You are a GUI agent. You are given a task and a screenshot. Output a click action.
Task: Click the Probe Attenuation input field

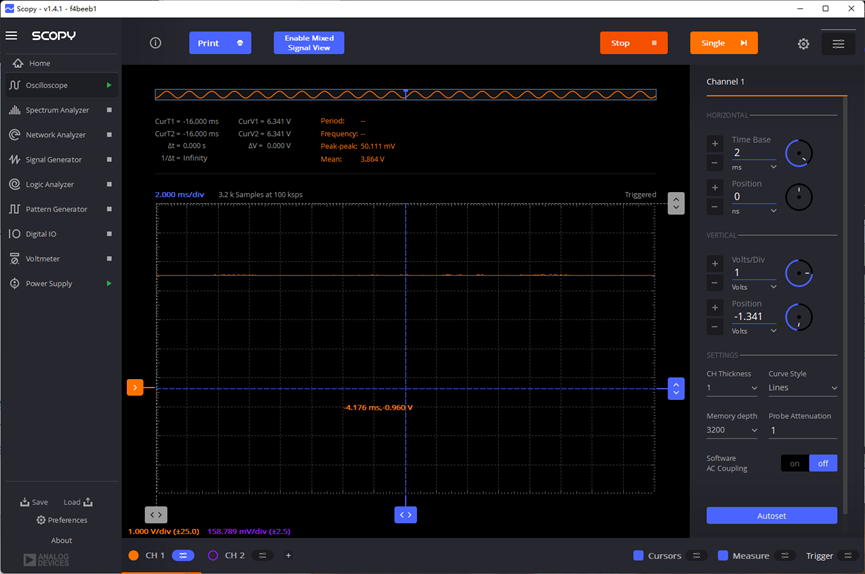pyautogui.click(x=803, y=430)
